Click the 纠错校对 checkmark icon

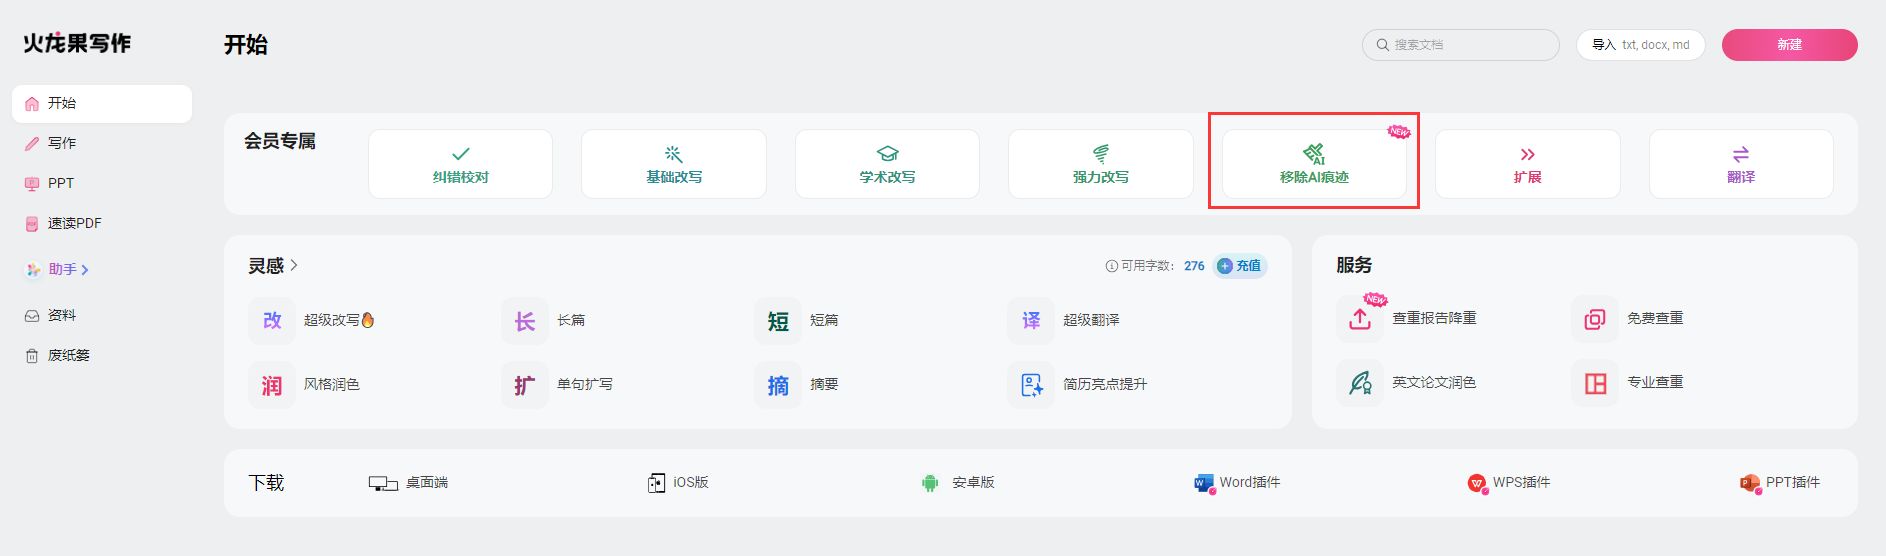click(x=460, y=154)
